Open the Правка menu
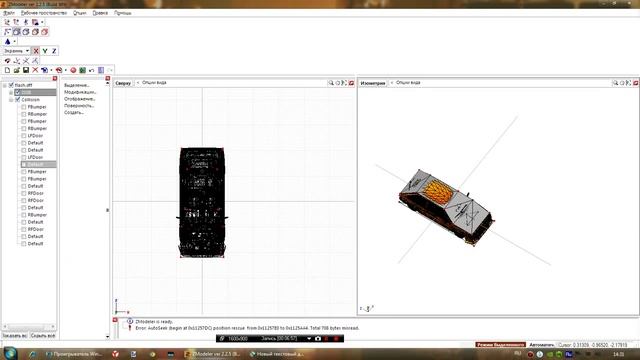 click(100, 13)
